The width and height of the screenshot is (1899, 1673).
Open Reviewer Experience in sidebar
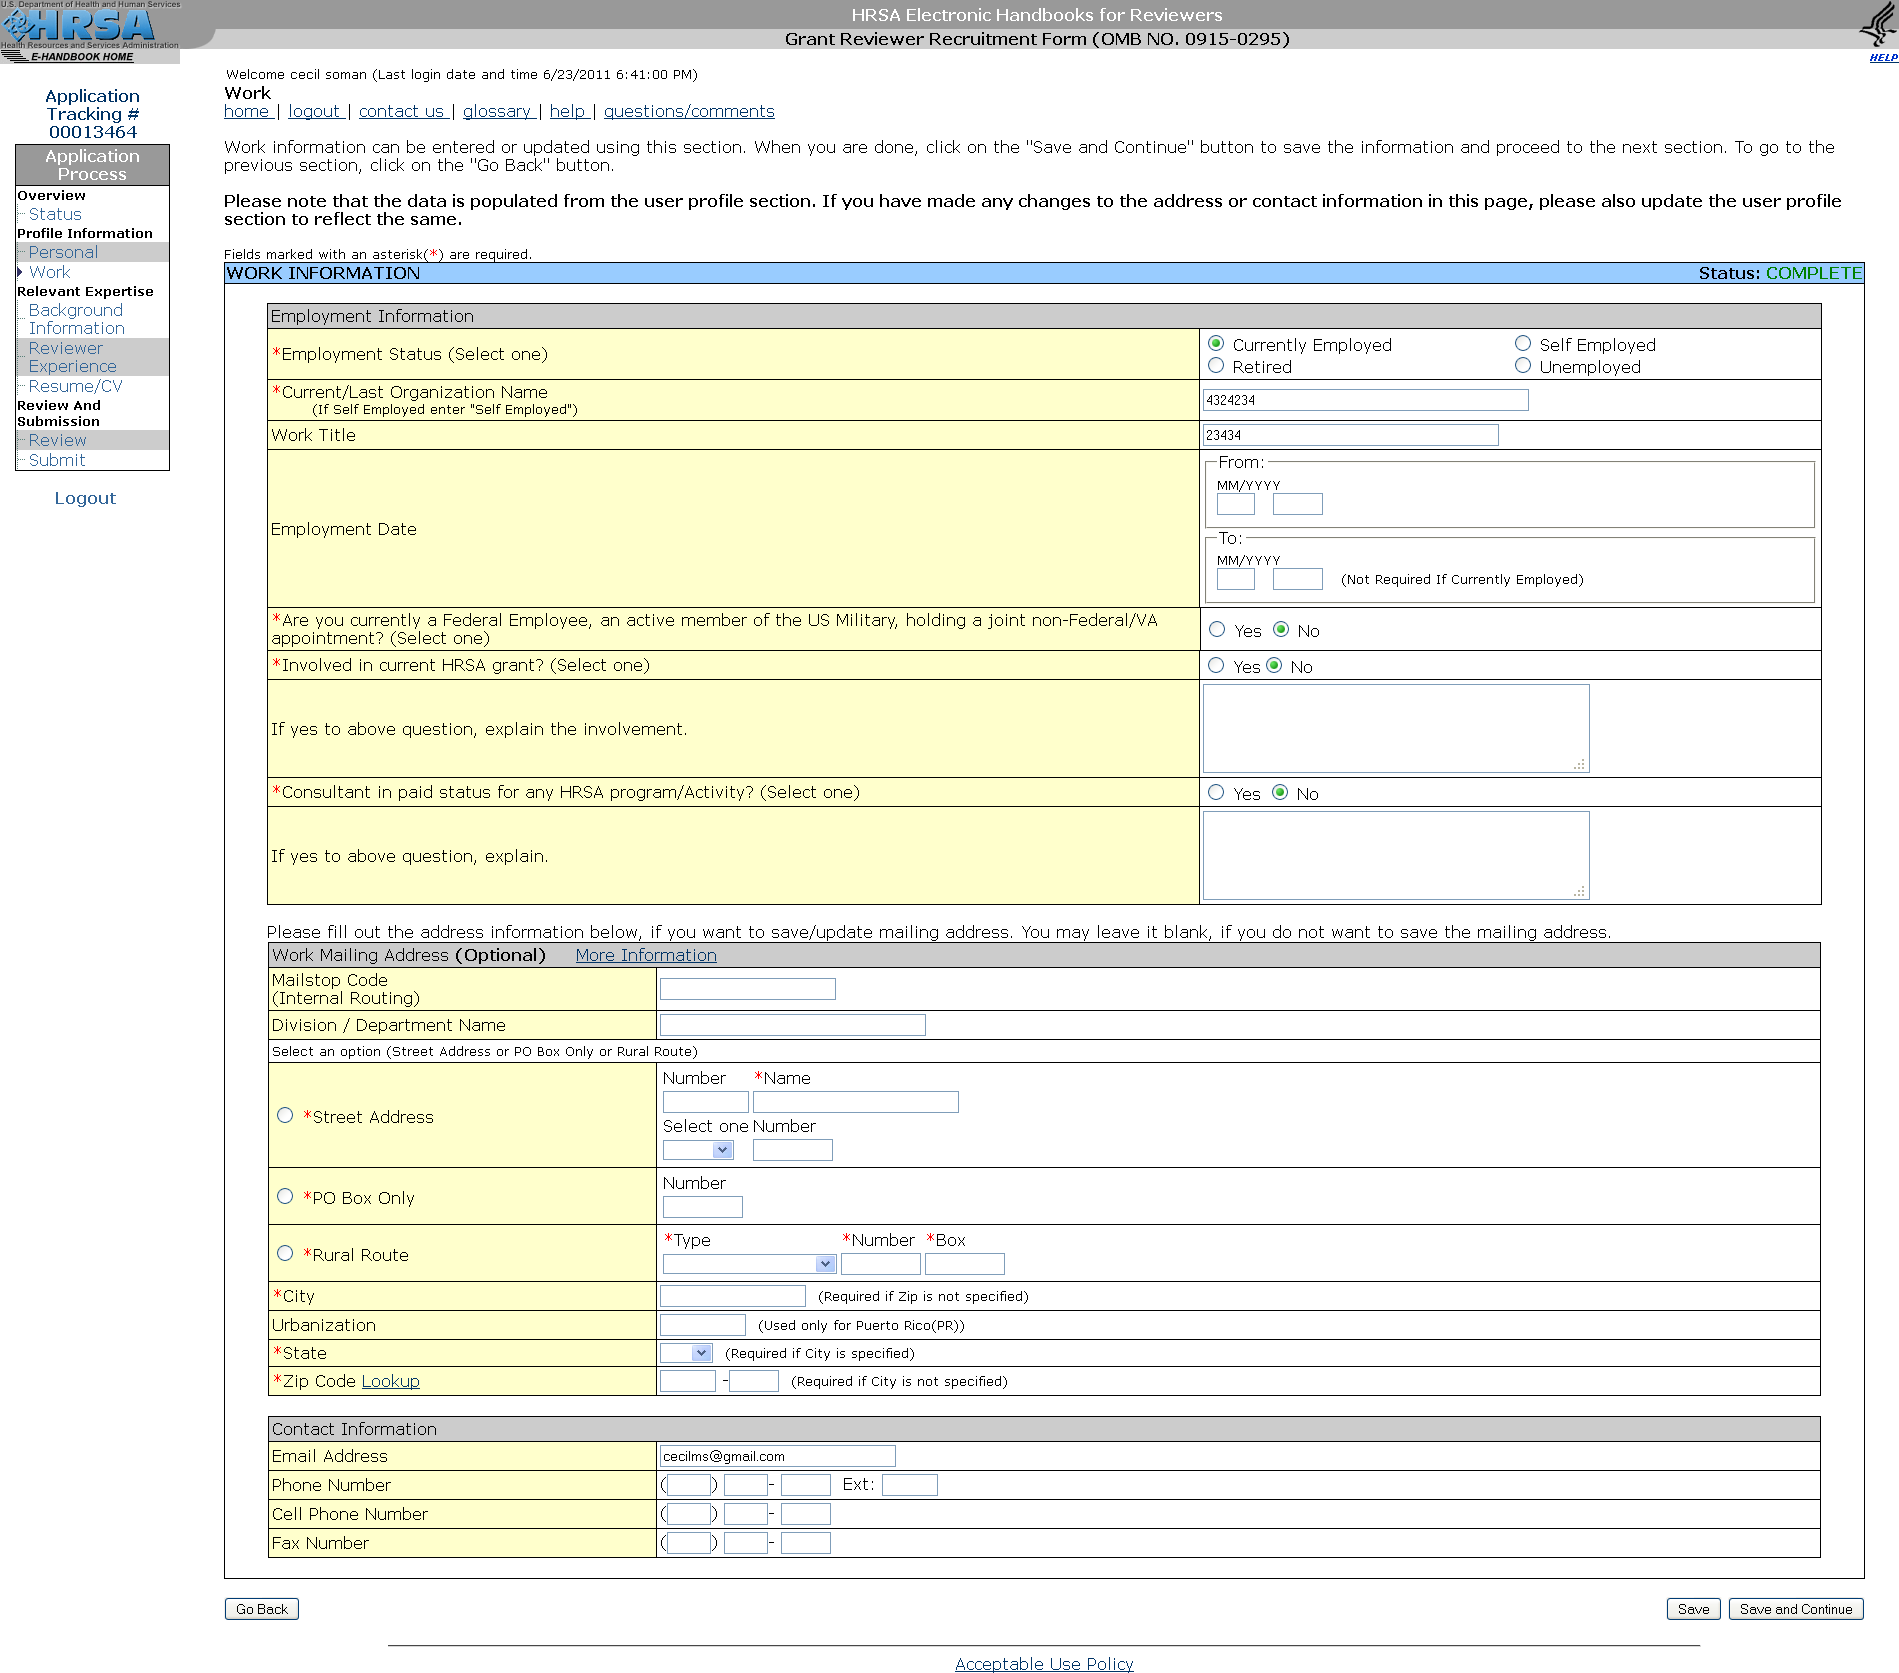click(72, 357)
